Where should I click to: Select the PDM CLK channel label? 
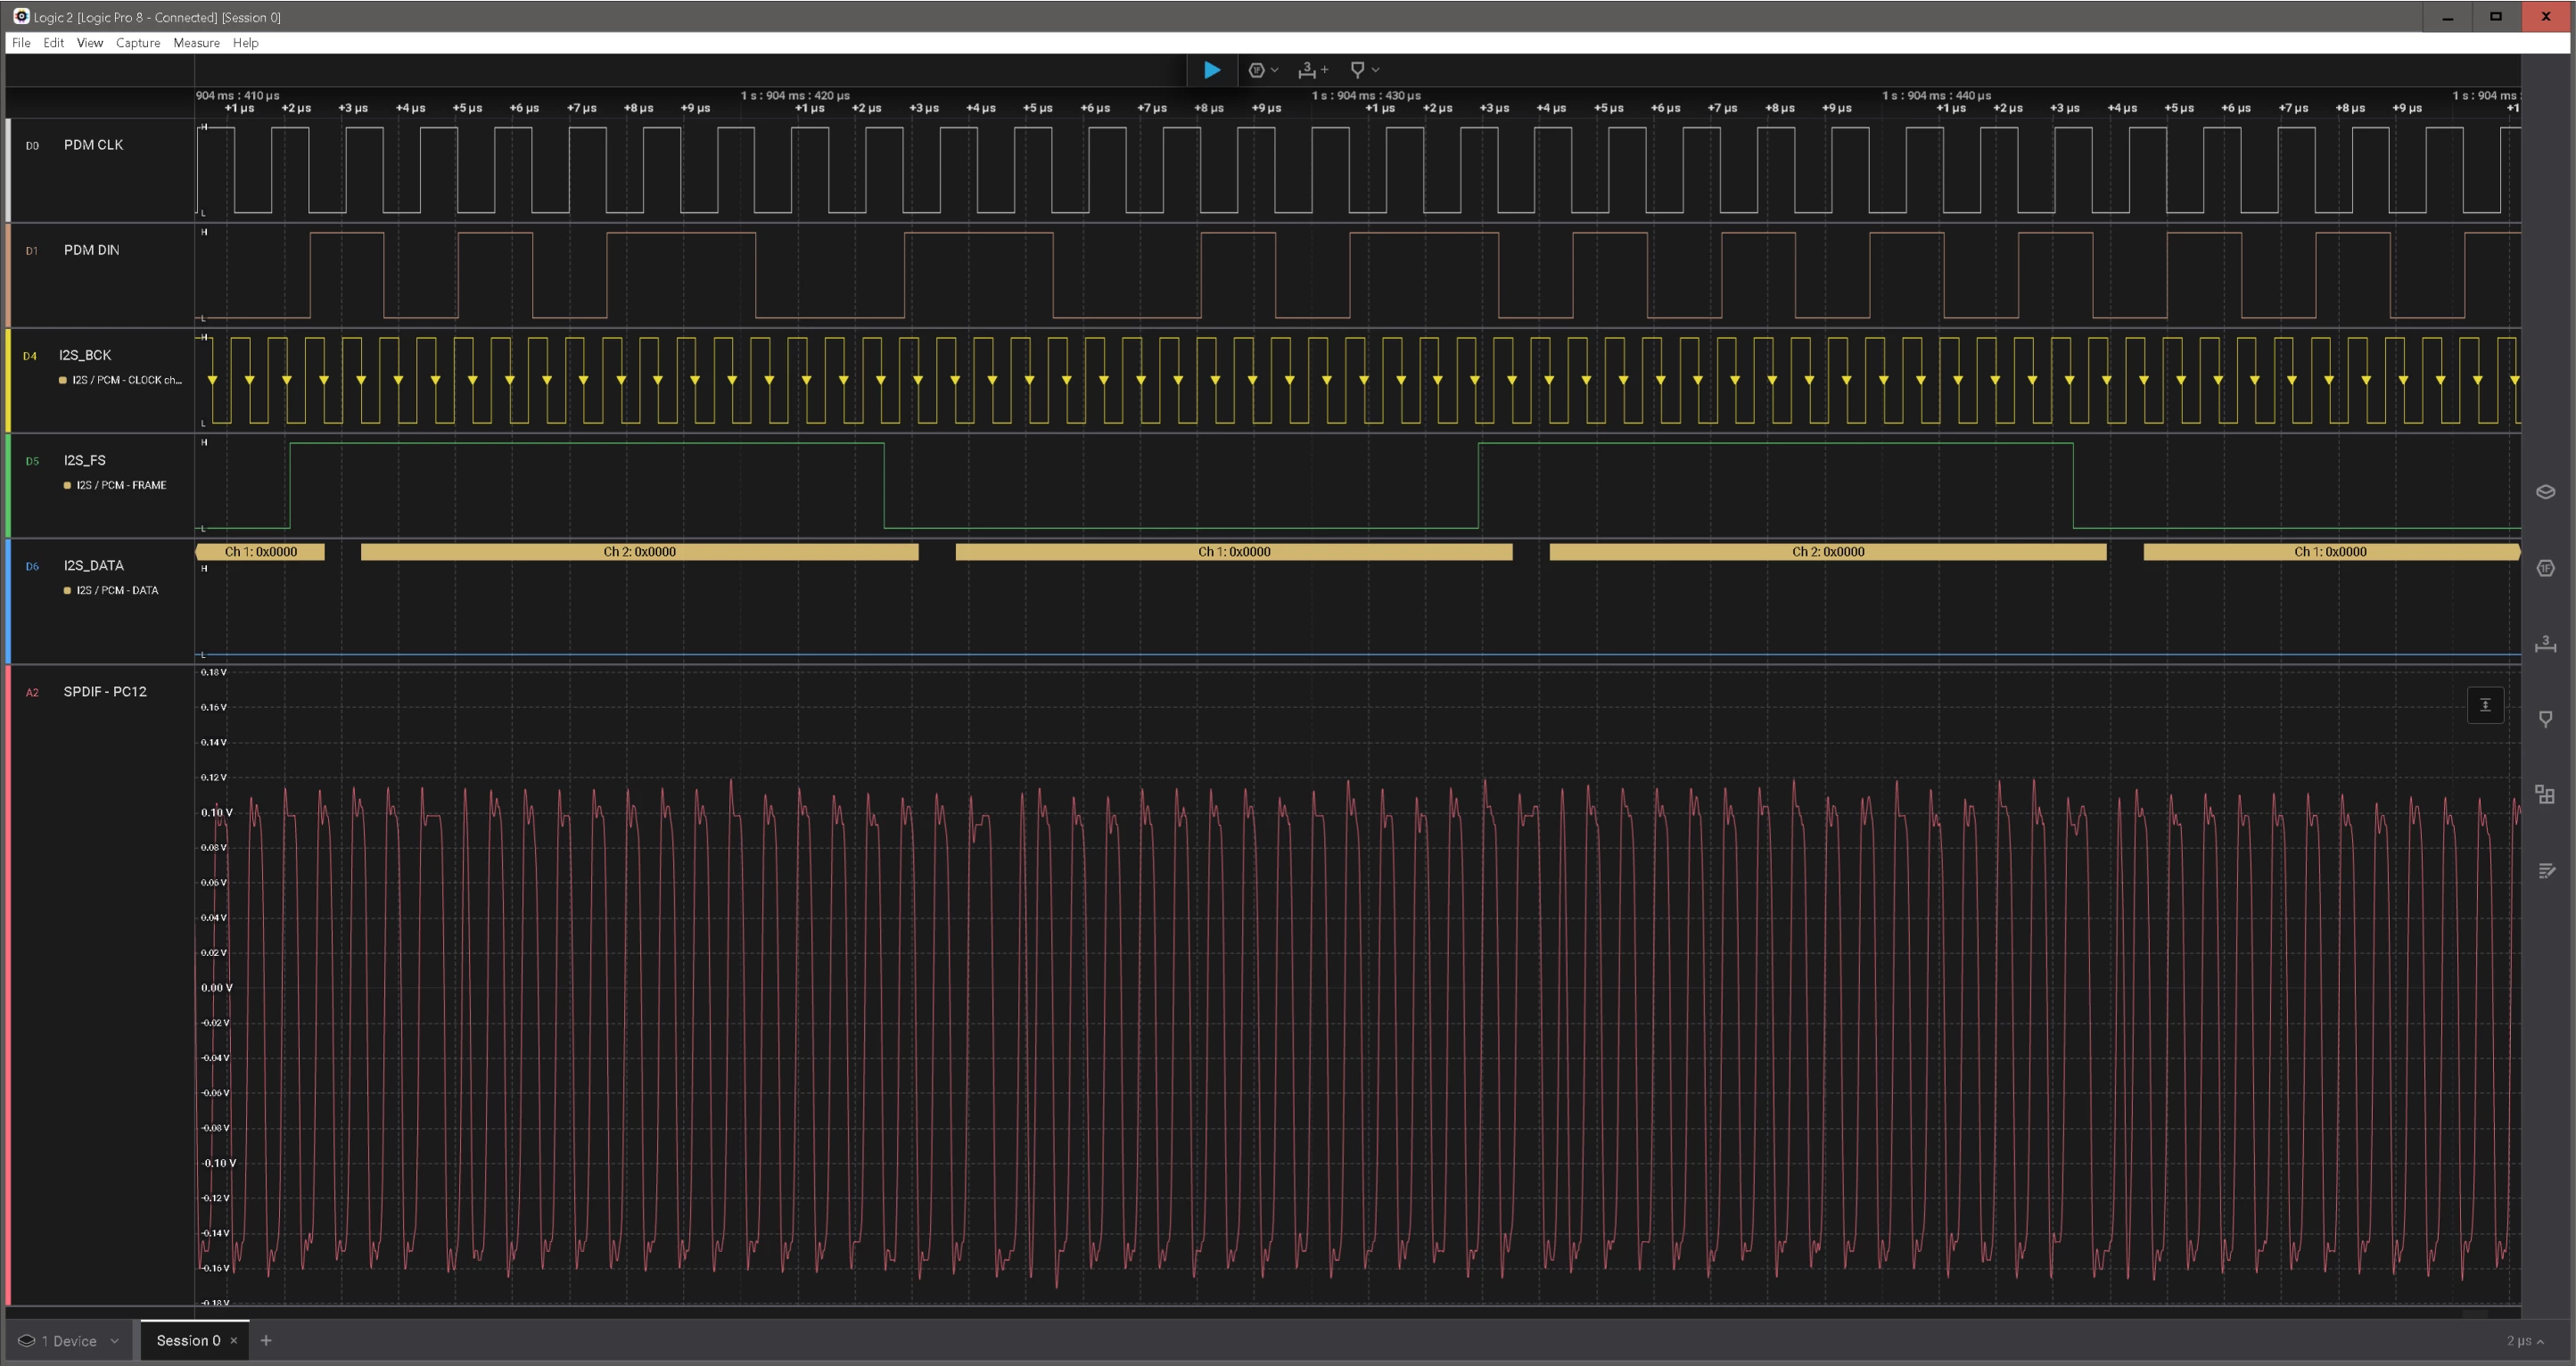(x=94, y=145)
